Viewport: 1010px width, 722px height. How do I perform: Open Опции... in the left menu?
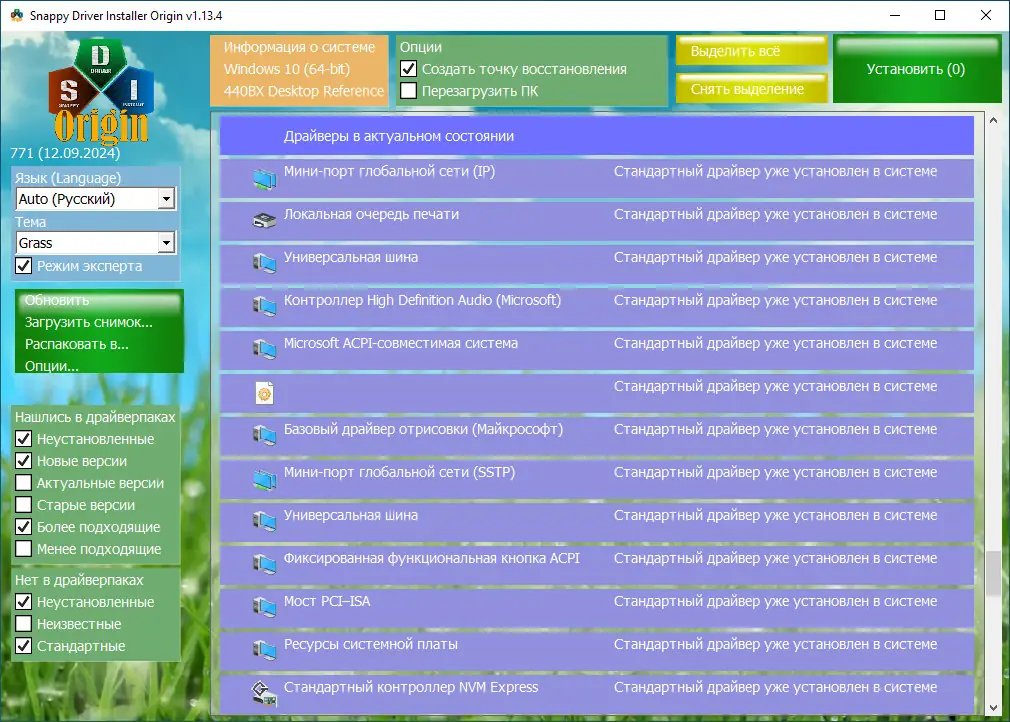[x=52, y=366]
